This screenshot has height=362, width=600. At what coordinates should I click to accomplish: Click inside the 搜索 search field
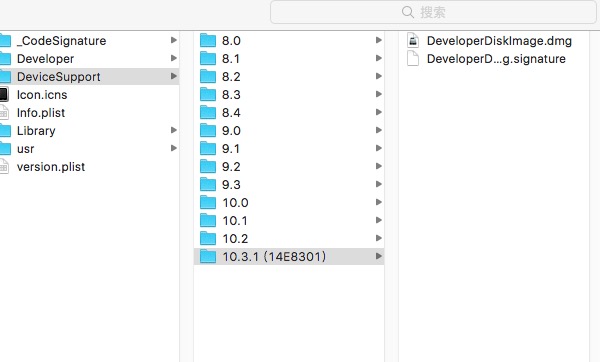(x=433, y=12)
